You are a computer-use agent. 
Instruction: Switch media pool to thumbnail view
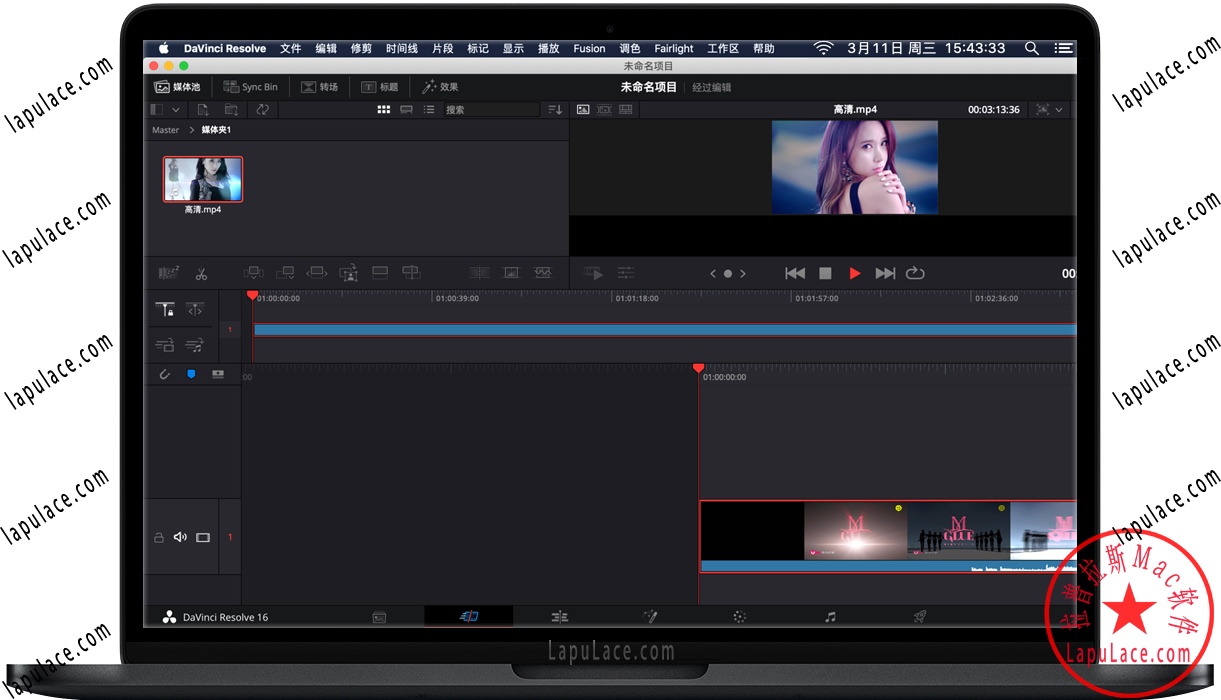pos(383,109)
